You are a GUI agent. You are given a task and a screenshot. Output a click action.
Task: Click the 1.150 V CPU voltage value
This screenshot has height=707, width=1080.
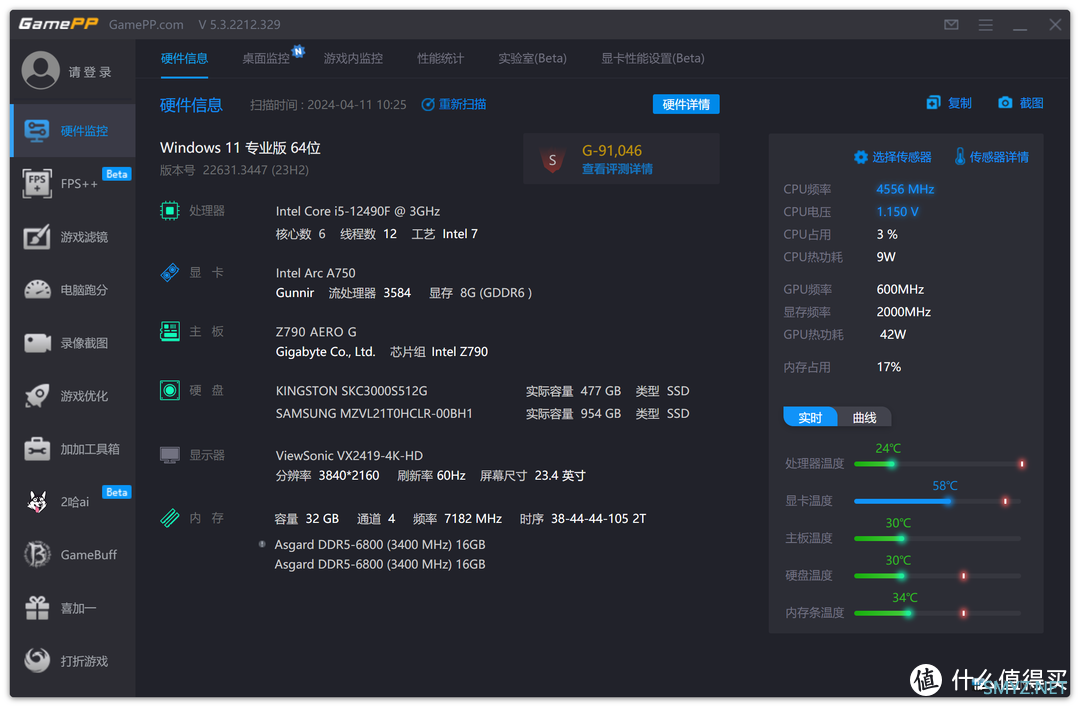tap(897, 212)
